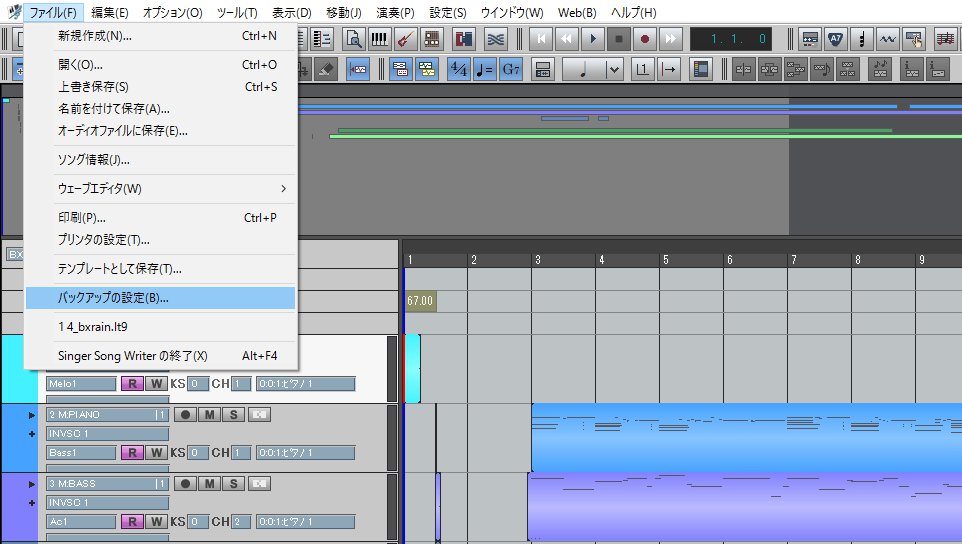Click the fast forward transport button

[x=671, y=39]
